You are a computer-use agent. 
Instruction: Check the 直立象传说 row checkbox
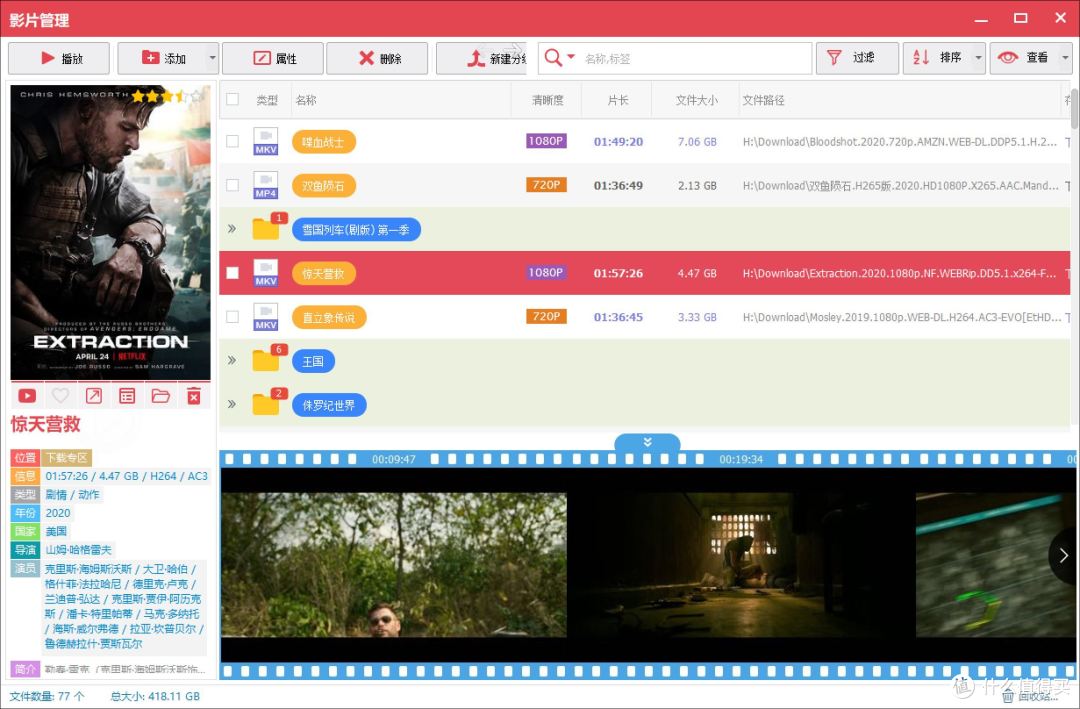233,317
